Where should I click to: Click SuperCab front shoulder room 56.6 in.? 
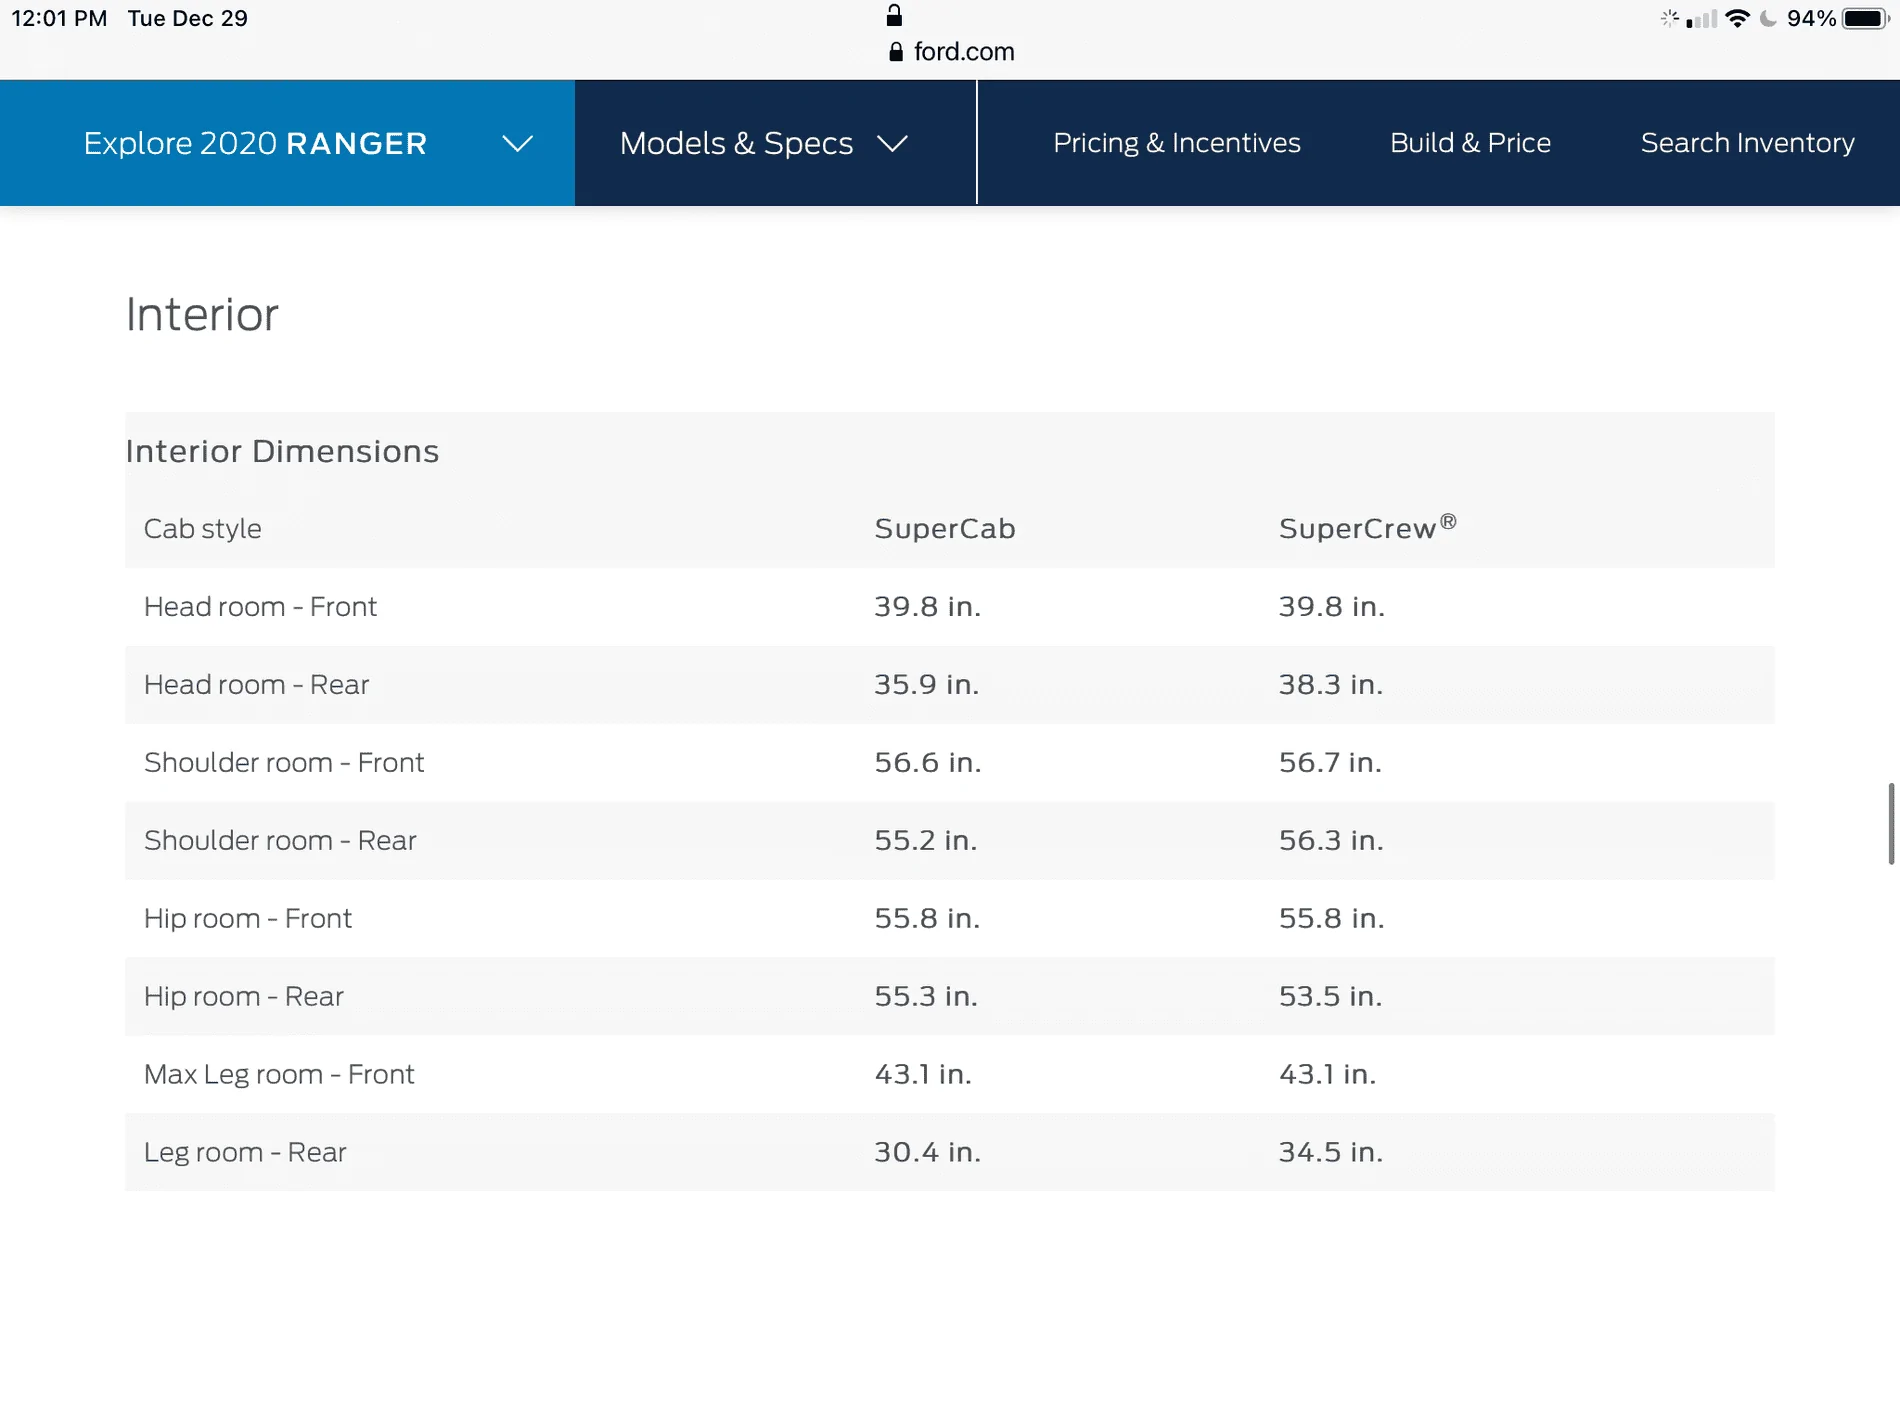click(x=928, y=762)
